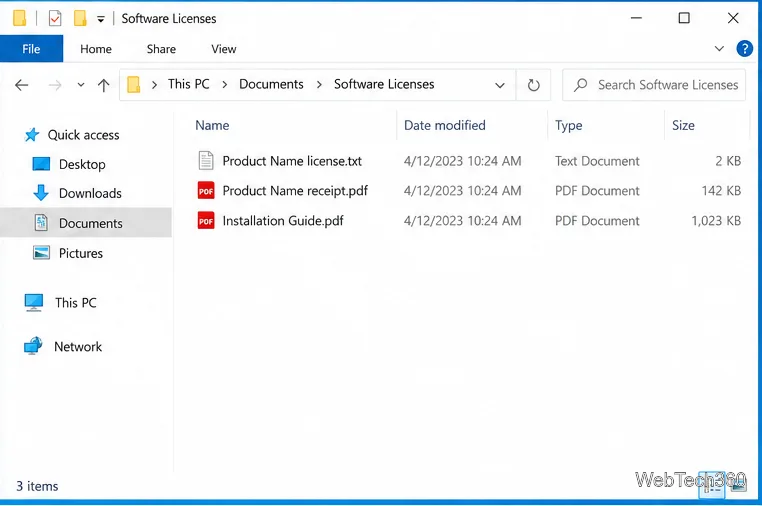Click Documents in the address bar breadcrumb

point(271,84)
